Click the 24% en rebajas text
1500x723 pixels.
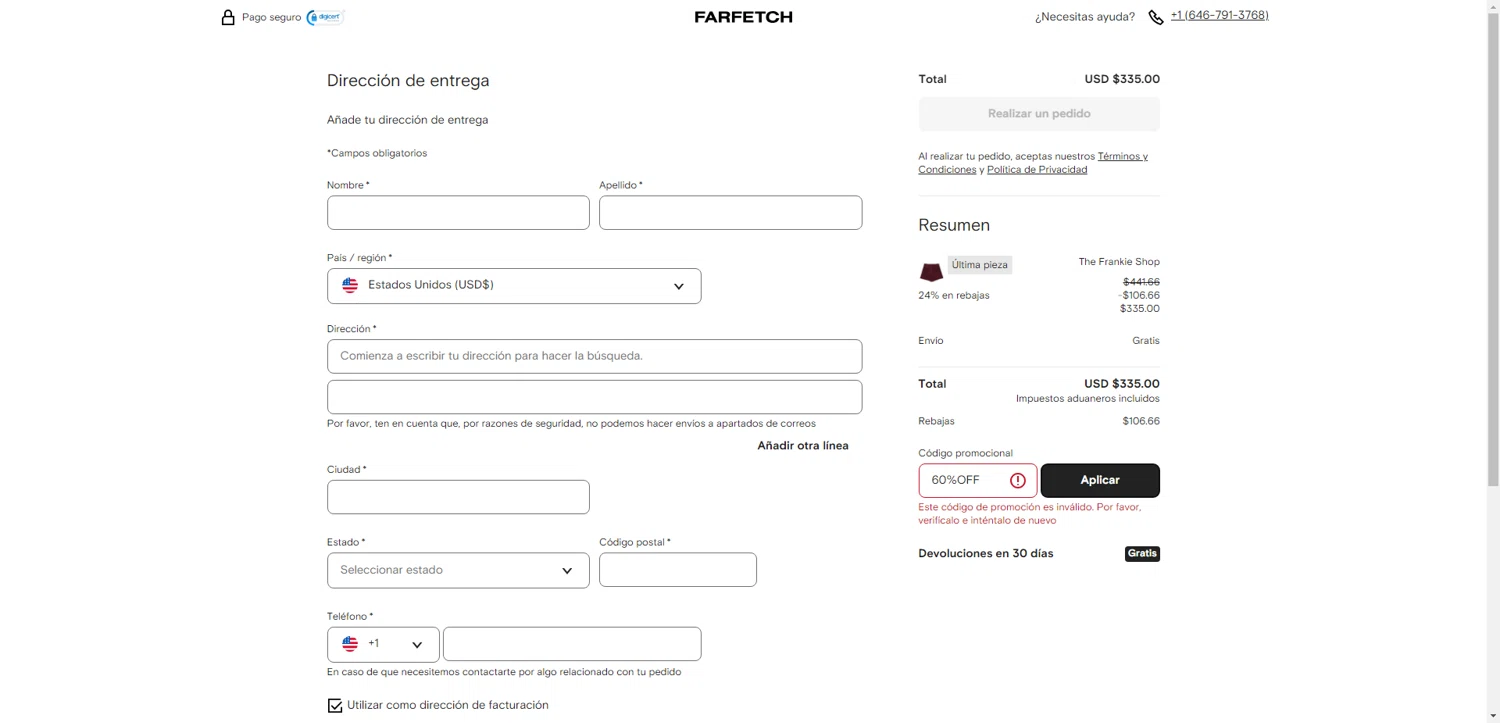tap(954, 296)
